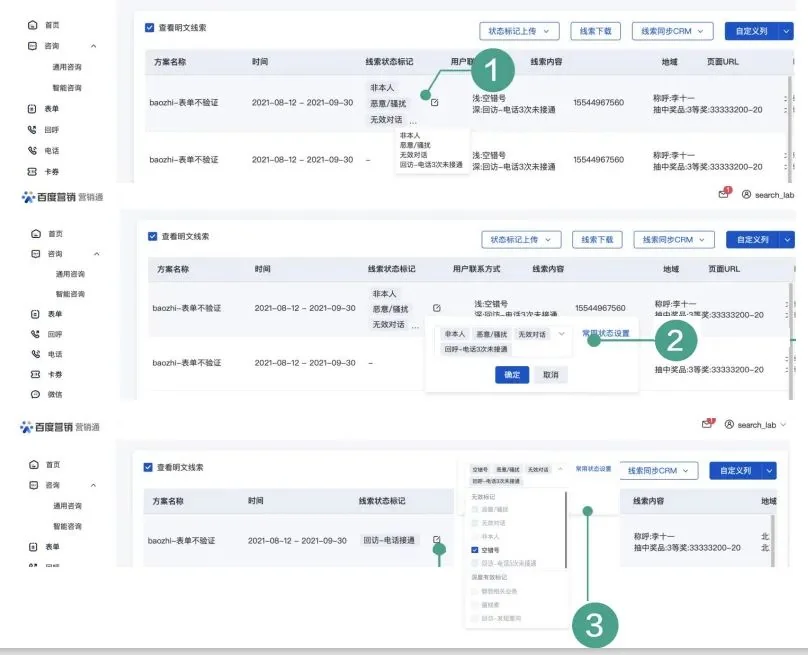Toggle 查看明文线索 checkbox in bottom screenshot

(148, 467)
